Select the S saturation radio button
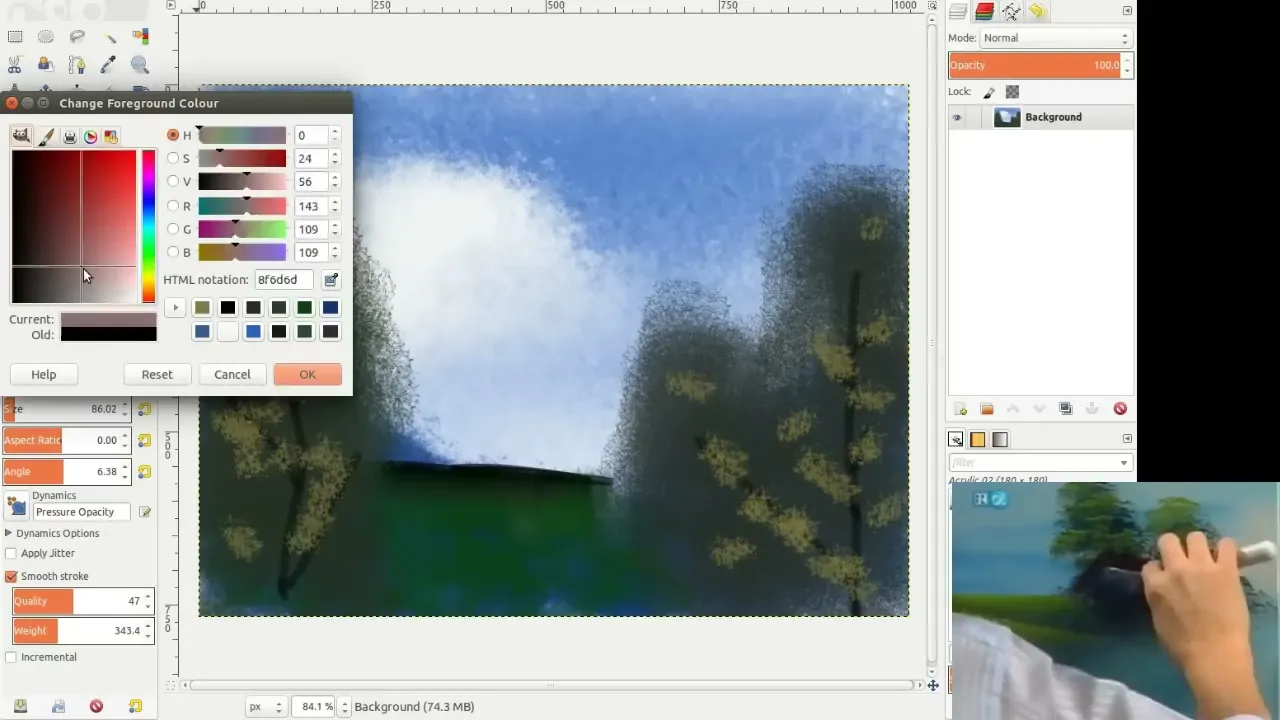 click(173, 158)
